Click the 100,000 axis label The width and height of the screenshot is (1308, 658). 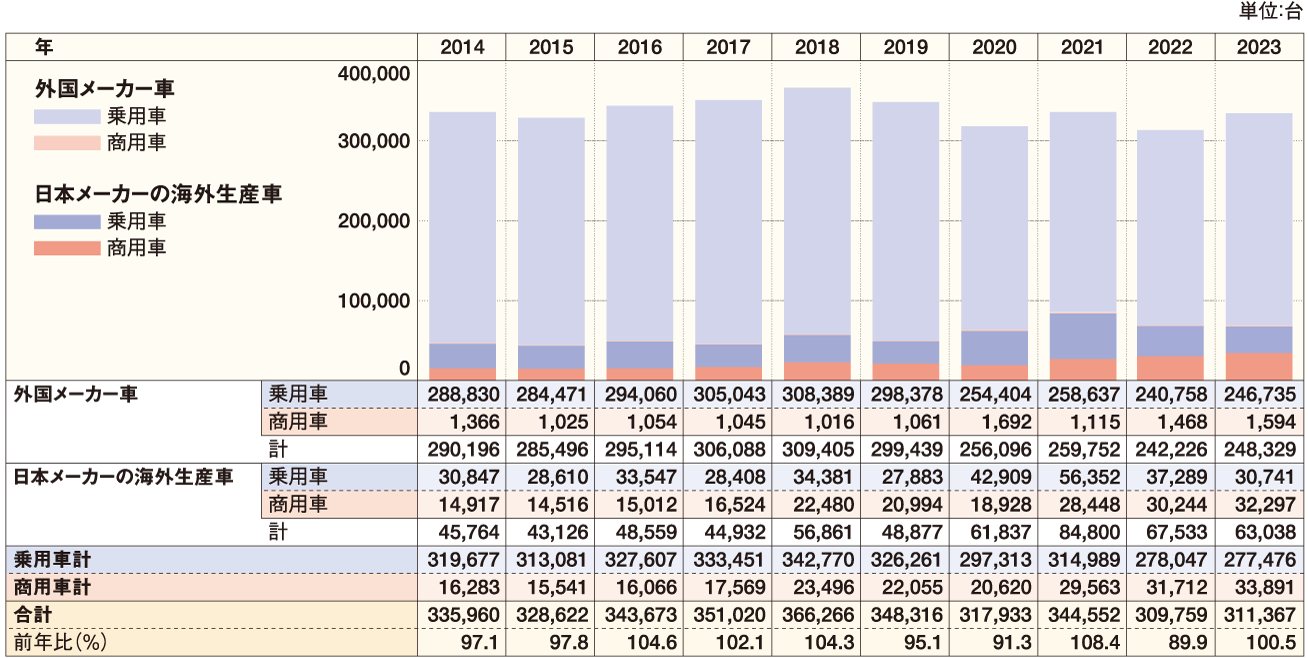[x=373, y=301]
